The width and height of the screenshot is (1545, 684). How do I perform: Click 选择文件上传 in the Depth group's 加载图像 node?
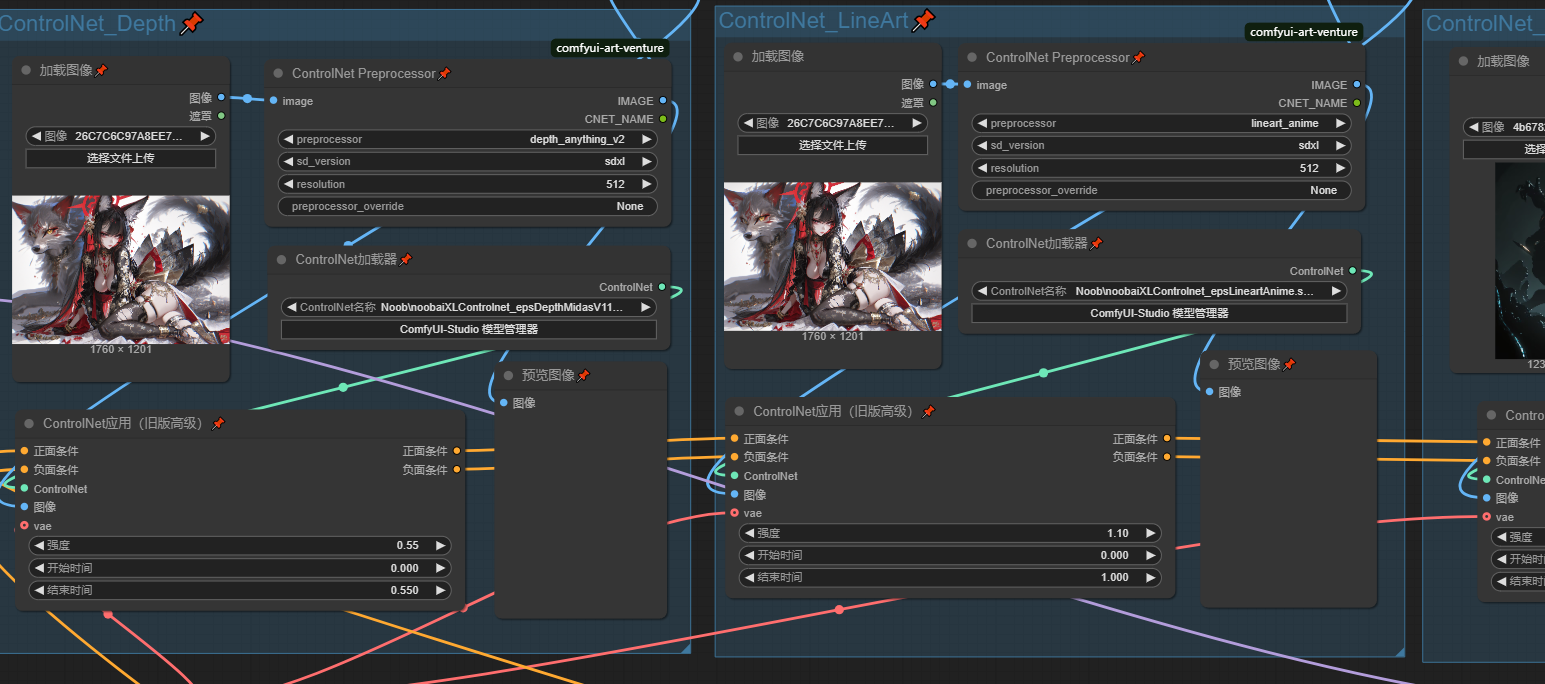click(x=120, y=158)
